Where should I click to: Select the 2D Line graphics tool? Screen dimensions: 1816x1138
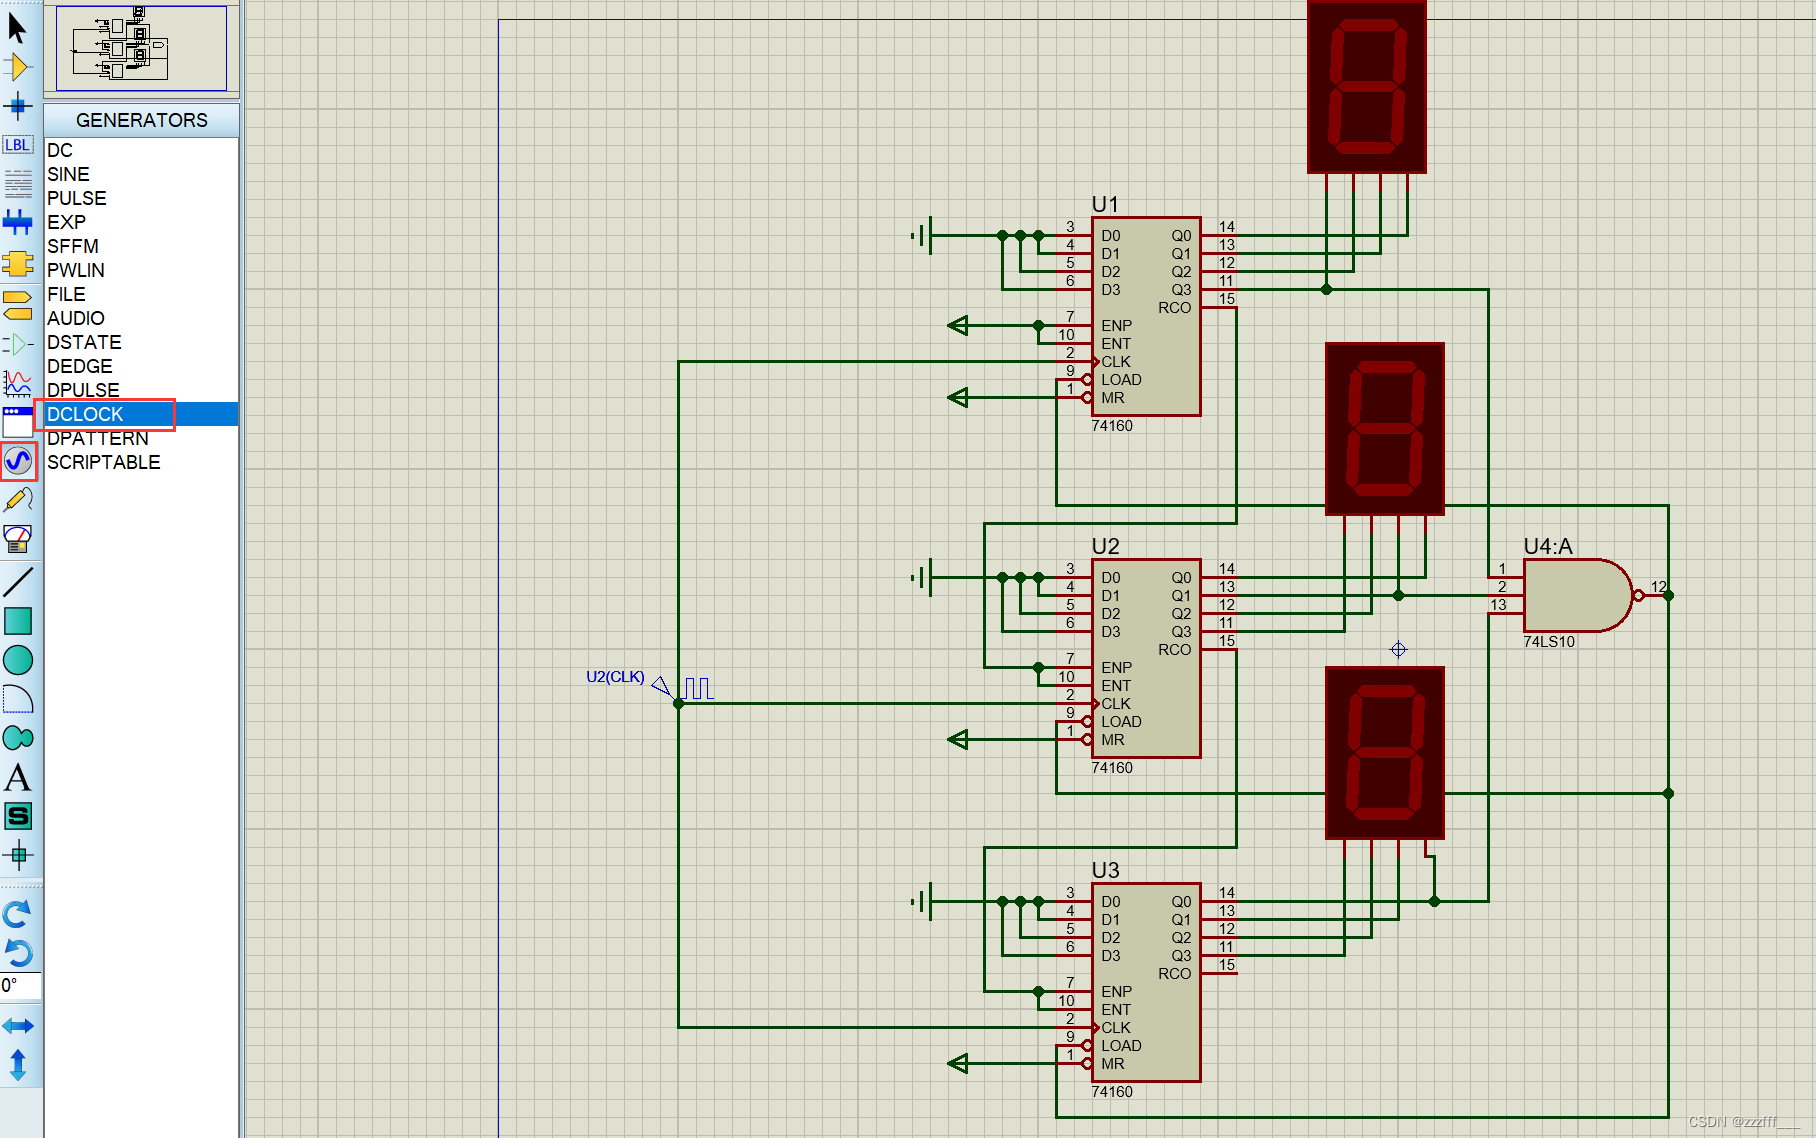pos(18,580)
